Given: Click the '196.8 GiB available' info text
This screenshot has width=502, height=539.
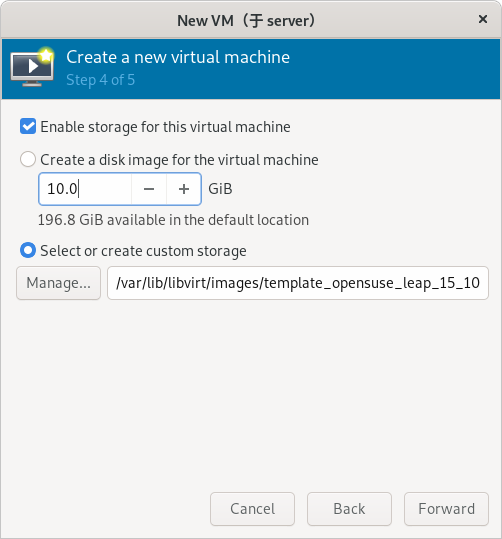Looking at the screenshot, I should coord(173,220).
